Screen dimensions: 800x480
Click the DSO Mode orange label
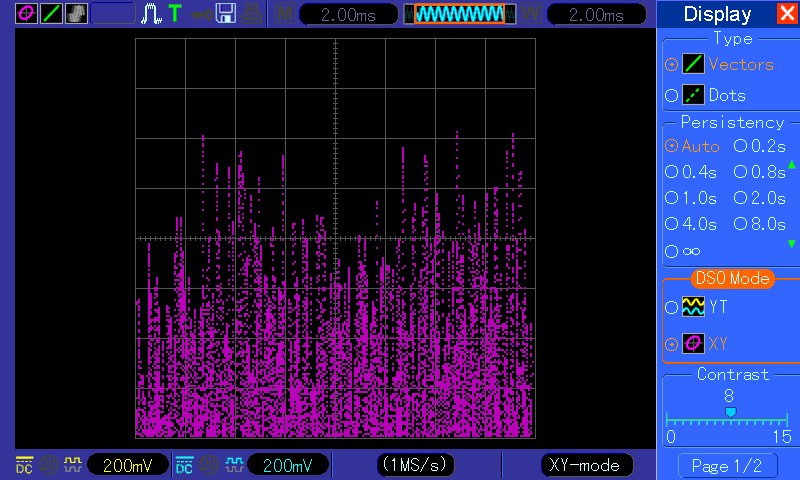point(733,279)
